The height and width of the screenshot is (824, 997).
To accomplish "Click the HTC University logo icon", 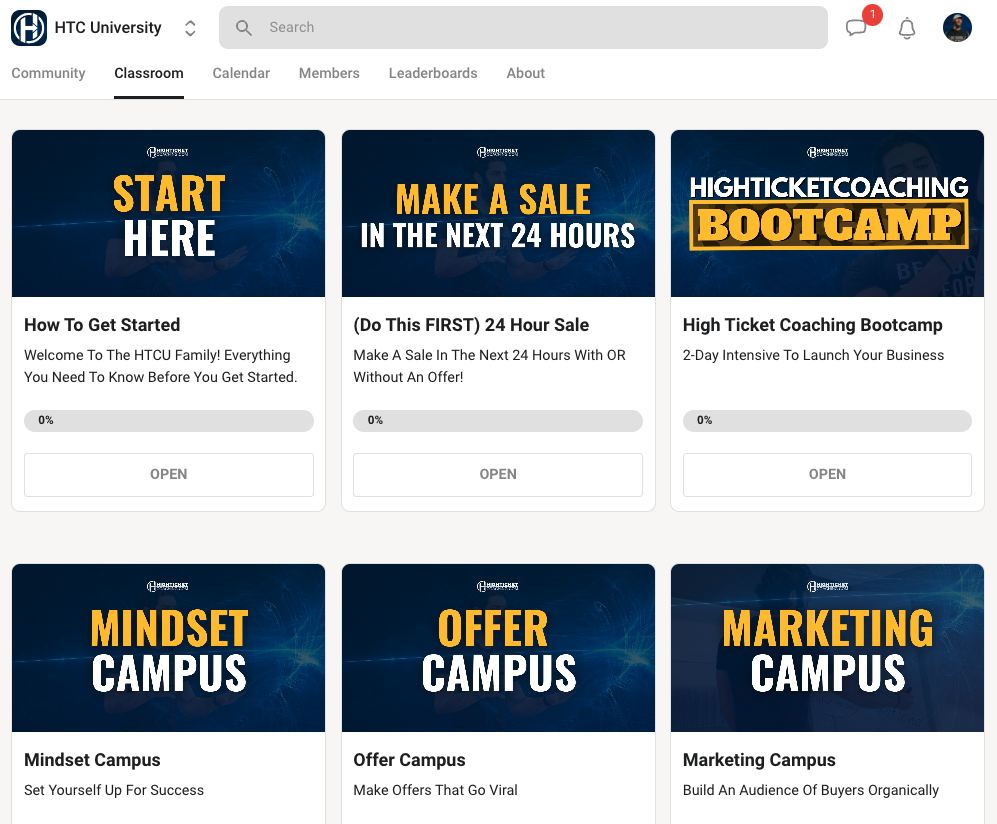I will pyautogui.click(x=29, y=28).
